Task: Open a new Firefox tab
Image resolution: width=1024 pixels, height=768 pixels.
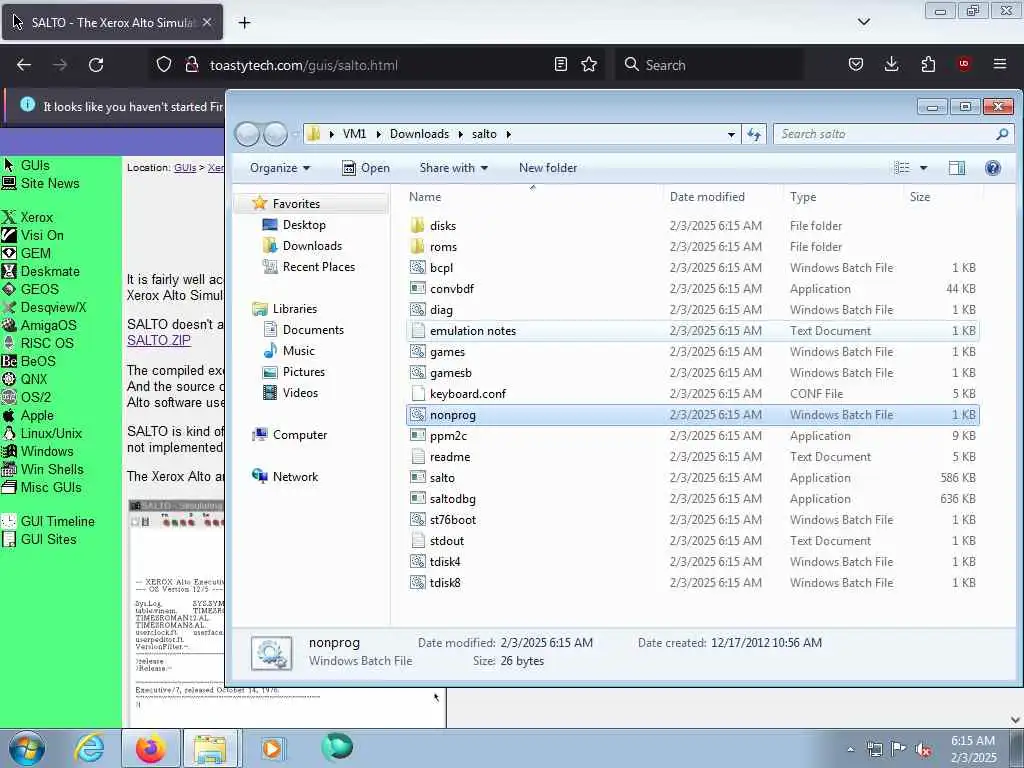Action: click(x=244, y=22)
